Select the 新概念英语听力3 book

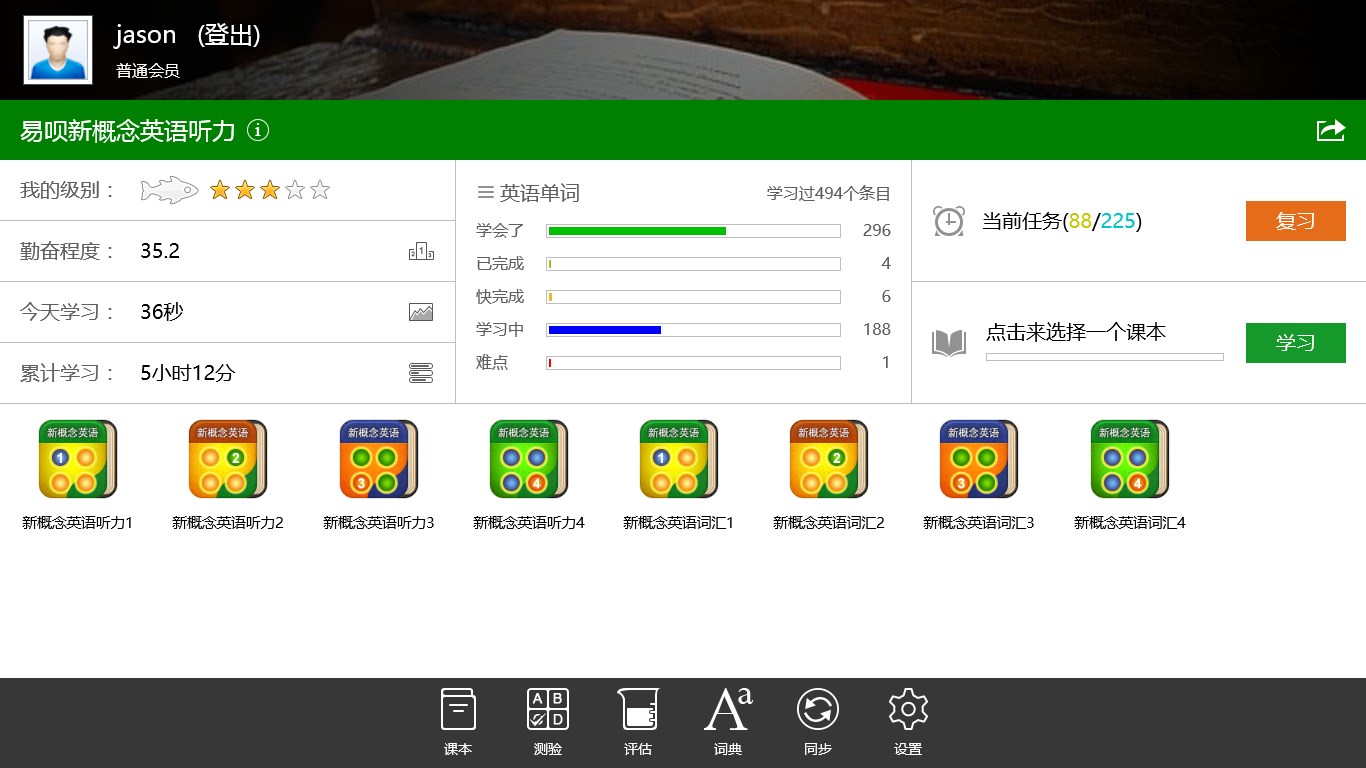pyautogui.click(x=379, y=460)
